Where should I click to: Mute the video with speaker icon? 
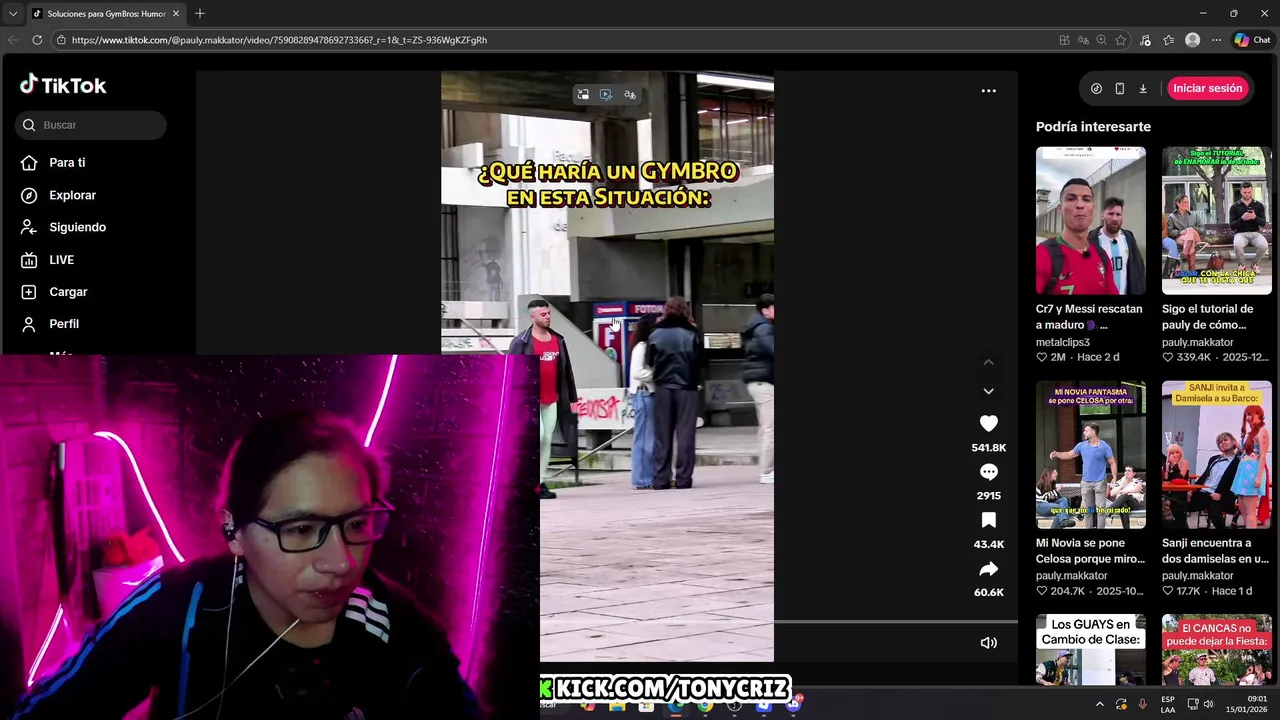pos(988,643)
